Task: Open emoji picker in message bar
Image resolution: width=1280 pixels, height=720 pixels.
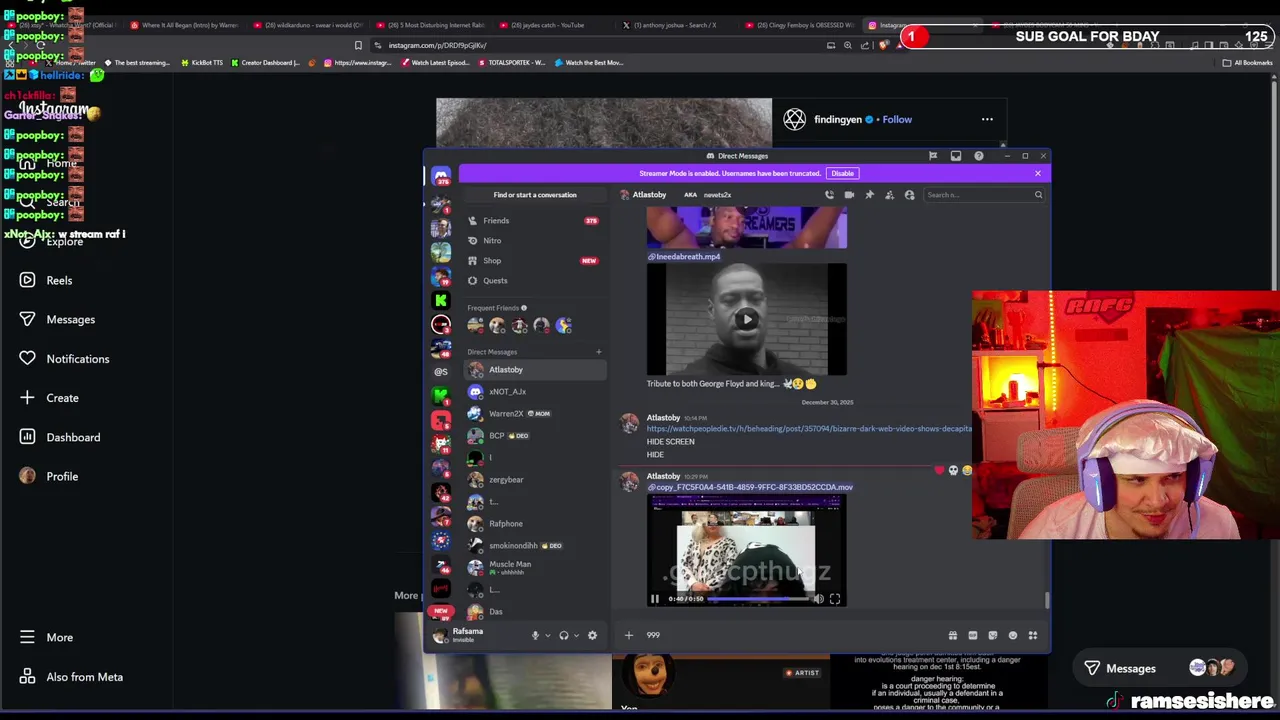Action: pyautogui.click(x=1012, y=635)
